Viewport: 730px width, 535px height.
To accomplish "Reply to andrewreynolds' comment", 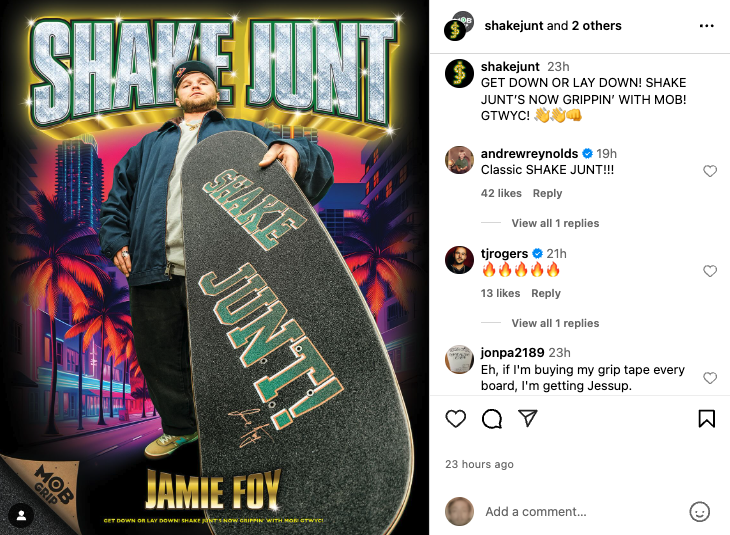I will (547, 193).
